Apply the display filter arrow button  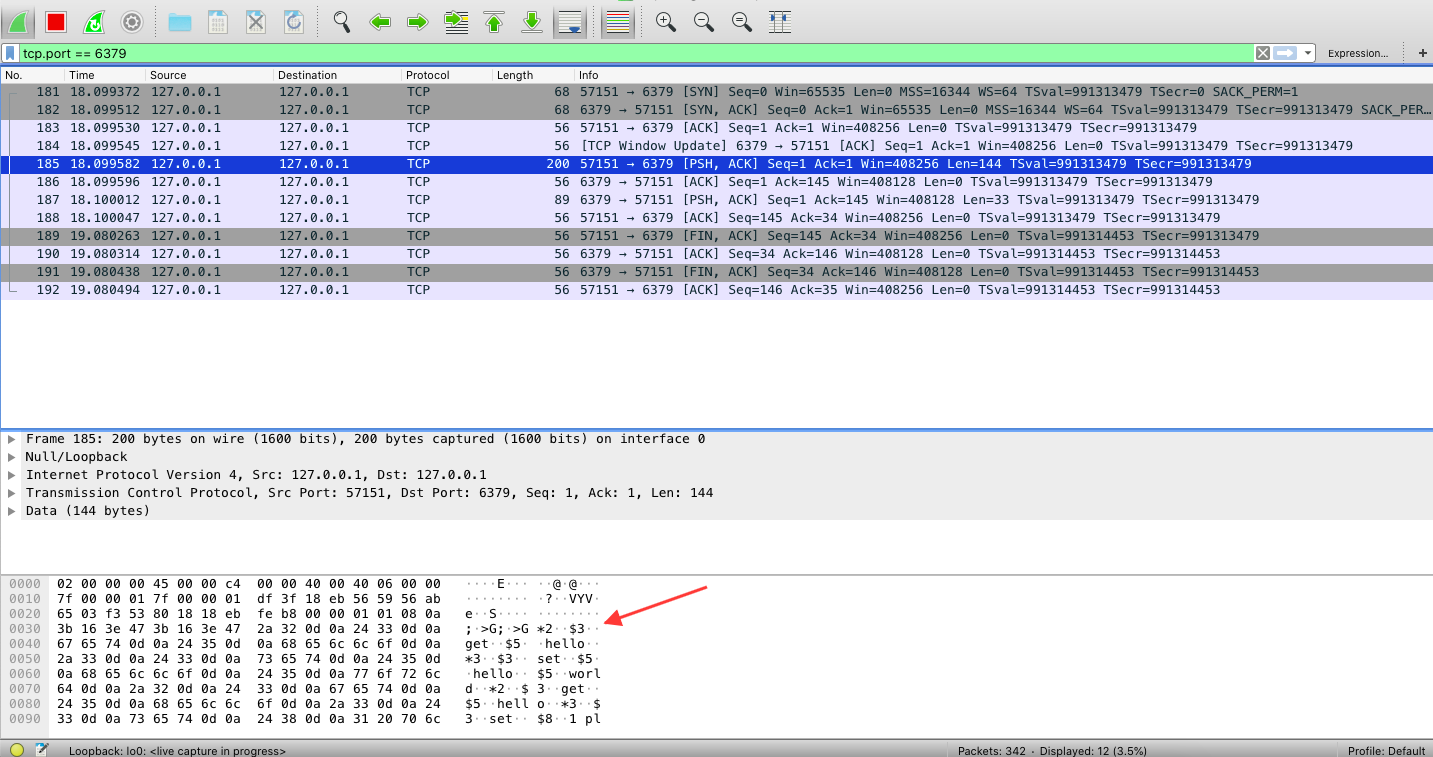pos(1286,53)
